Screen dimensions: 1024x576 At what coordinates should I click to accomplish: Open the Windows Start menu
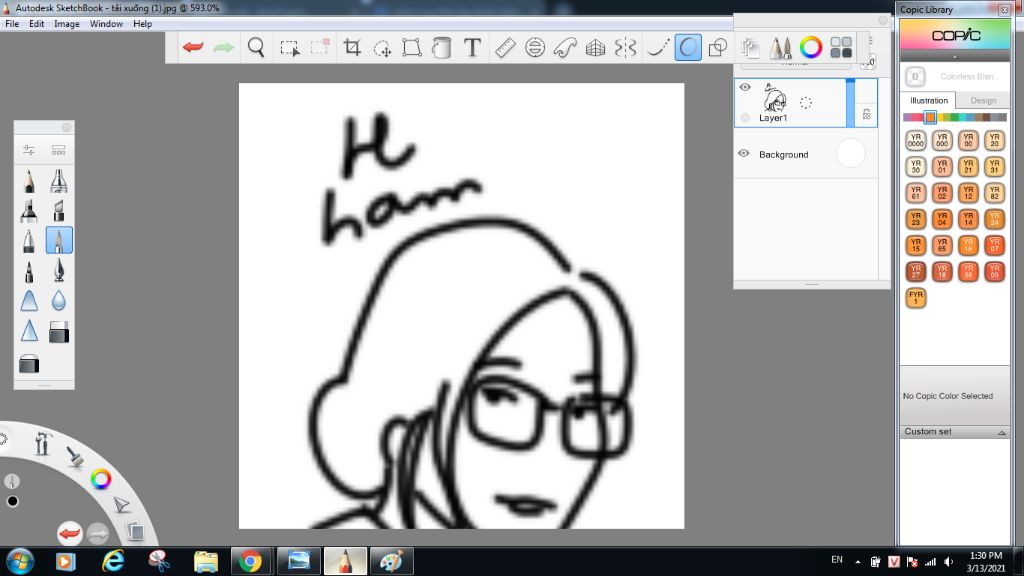tap(20, 562)
